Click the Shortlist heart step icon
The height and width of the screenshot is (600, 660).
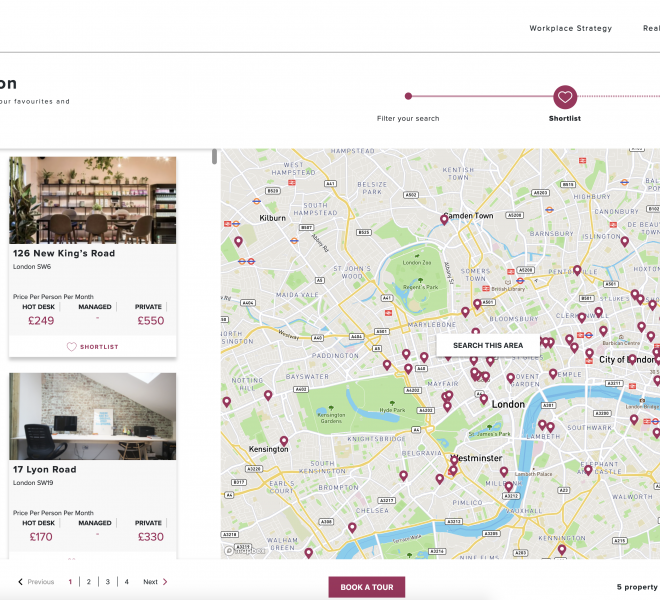pos(564,97)
